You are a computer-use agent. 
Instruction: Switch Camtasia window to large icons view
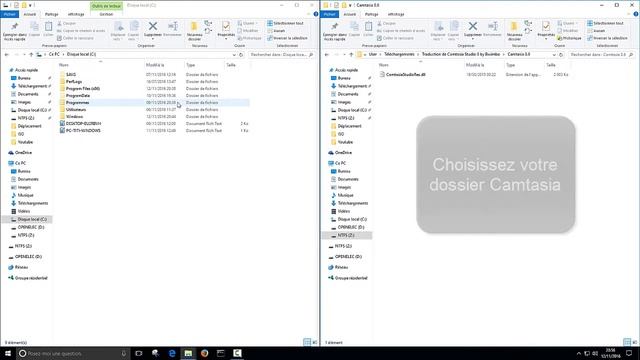point(635,342)
